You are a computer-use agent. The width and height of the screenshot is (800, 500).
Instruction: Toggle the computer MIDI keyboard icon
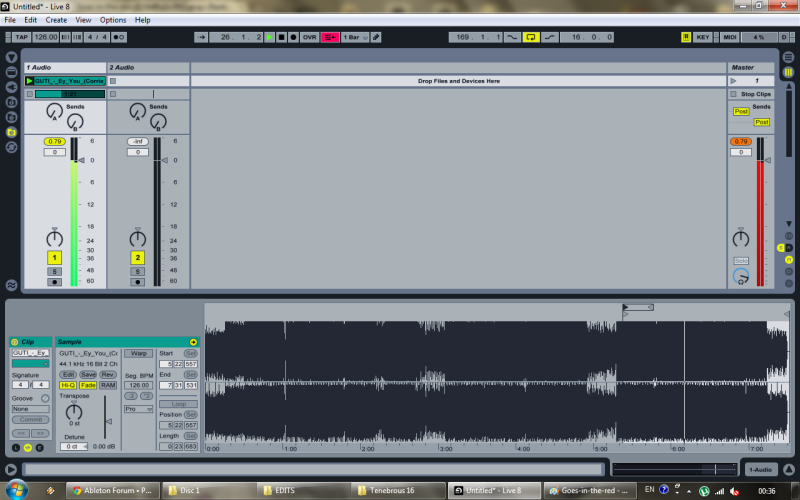click(x=686, y=37)
